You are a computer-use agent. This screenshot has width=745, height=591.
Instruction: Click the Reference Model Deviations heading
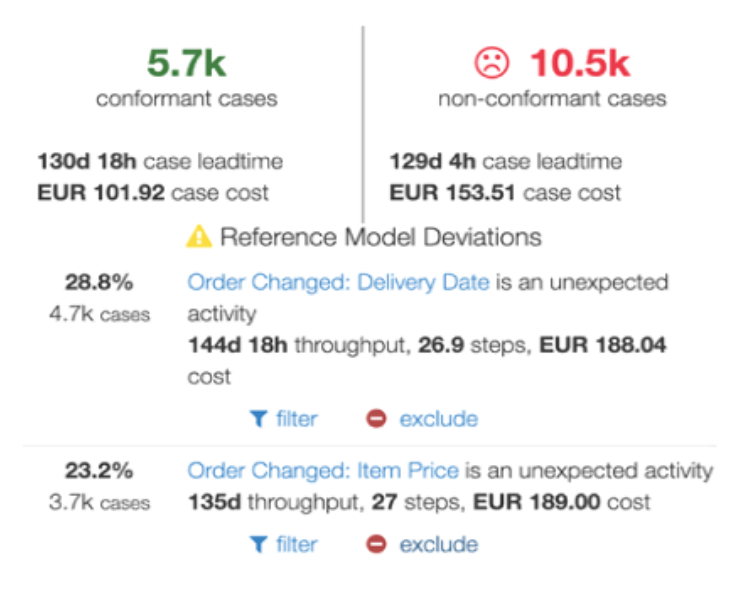(x=381, y=237)
